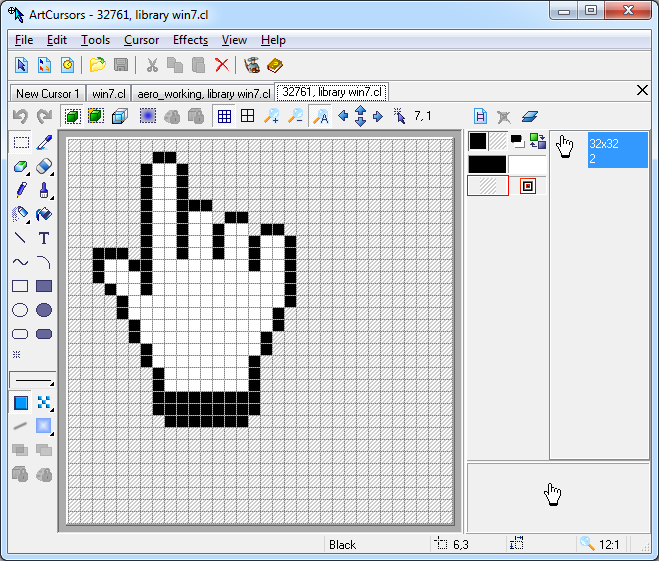The image size is (659, 561).
Task: Toggle the pixel grid display
Action: point(224,117)
